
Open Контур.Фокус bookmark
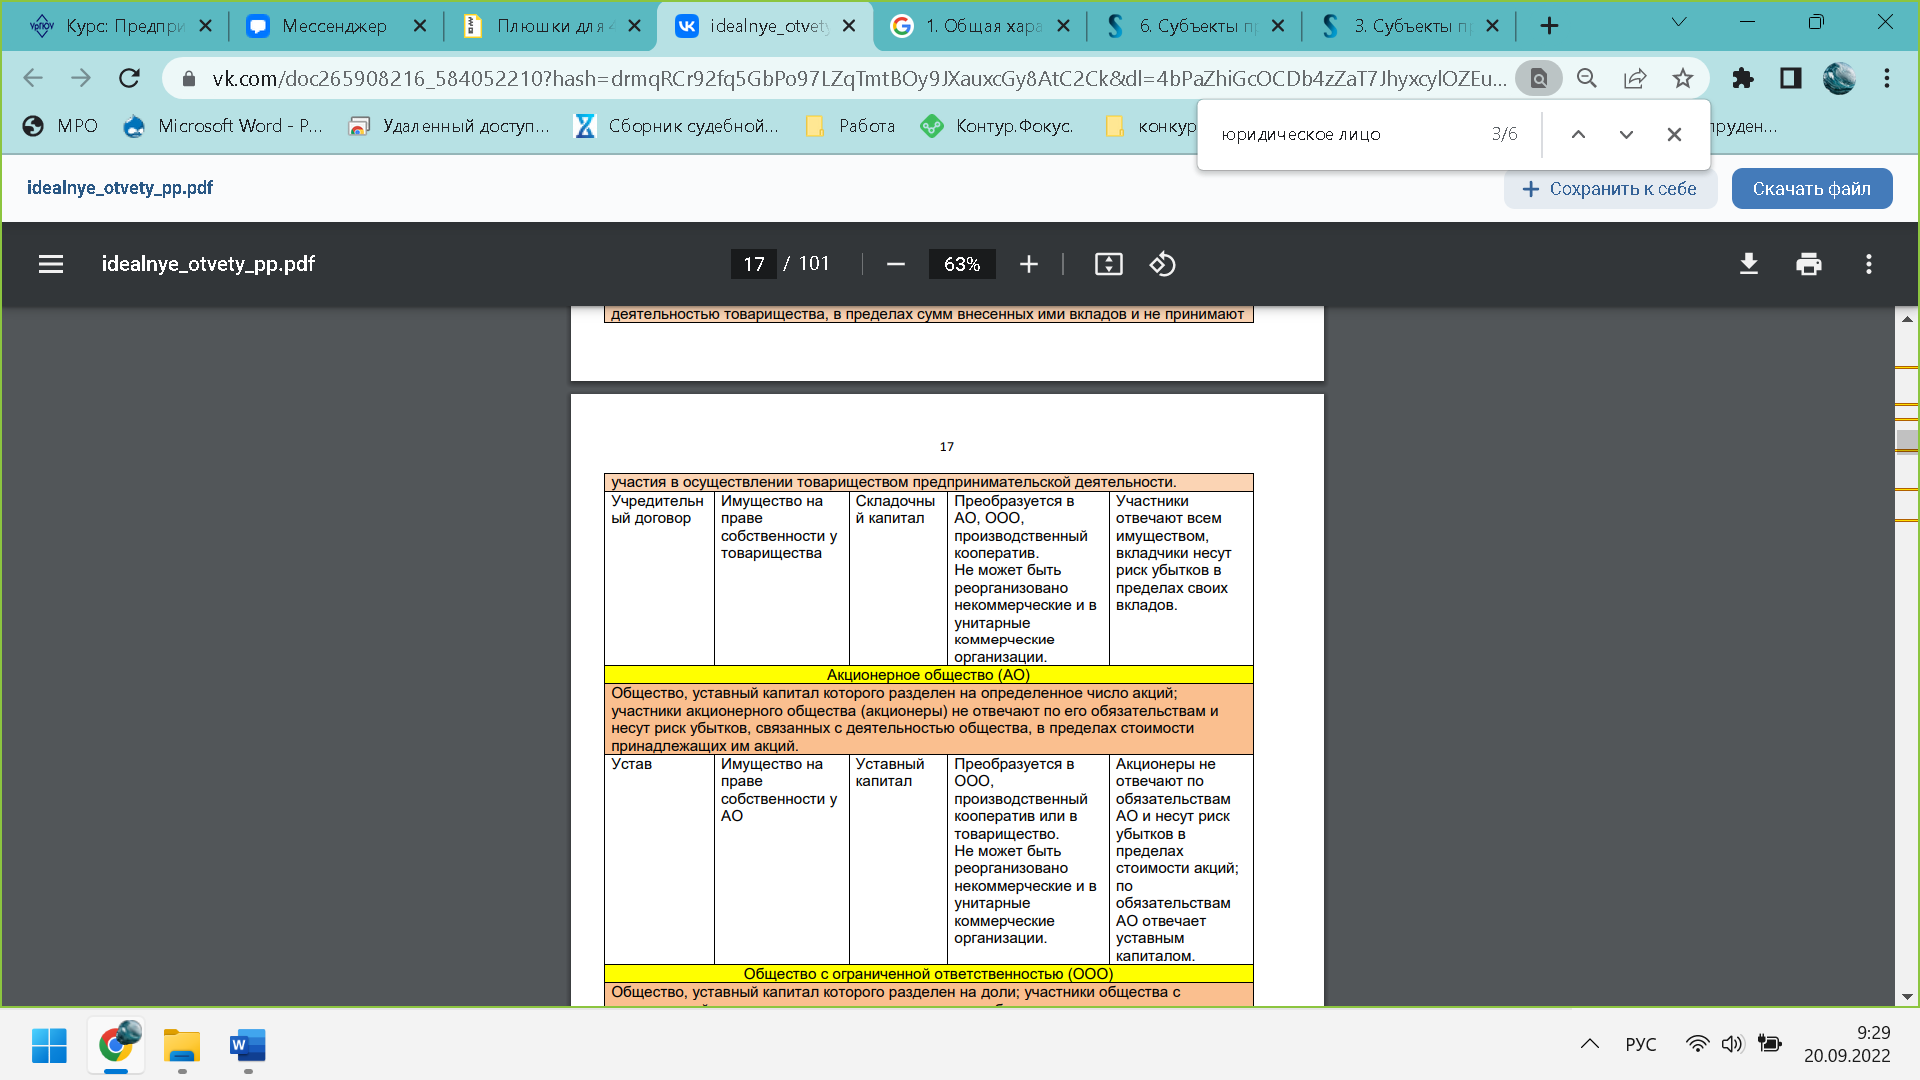pos(998,126)
